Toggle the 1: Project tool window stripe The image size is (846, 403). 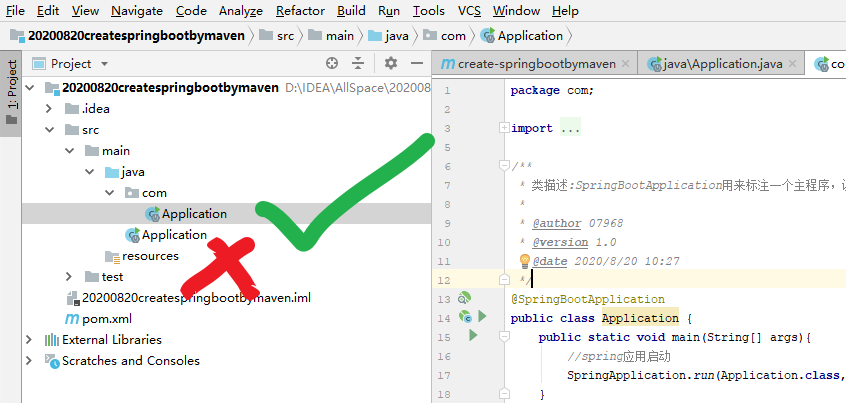click(x=11, y=92)
